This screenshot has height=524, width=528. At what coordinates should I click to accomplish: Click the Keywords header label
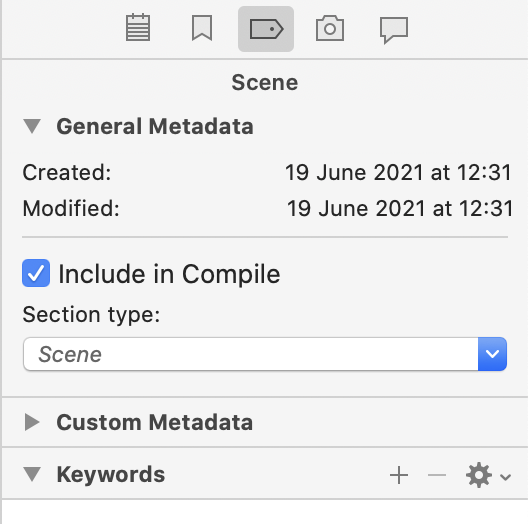pos(111,474)
